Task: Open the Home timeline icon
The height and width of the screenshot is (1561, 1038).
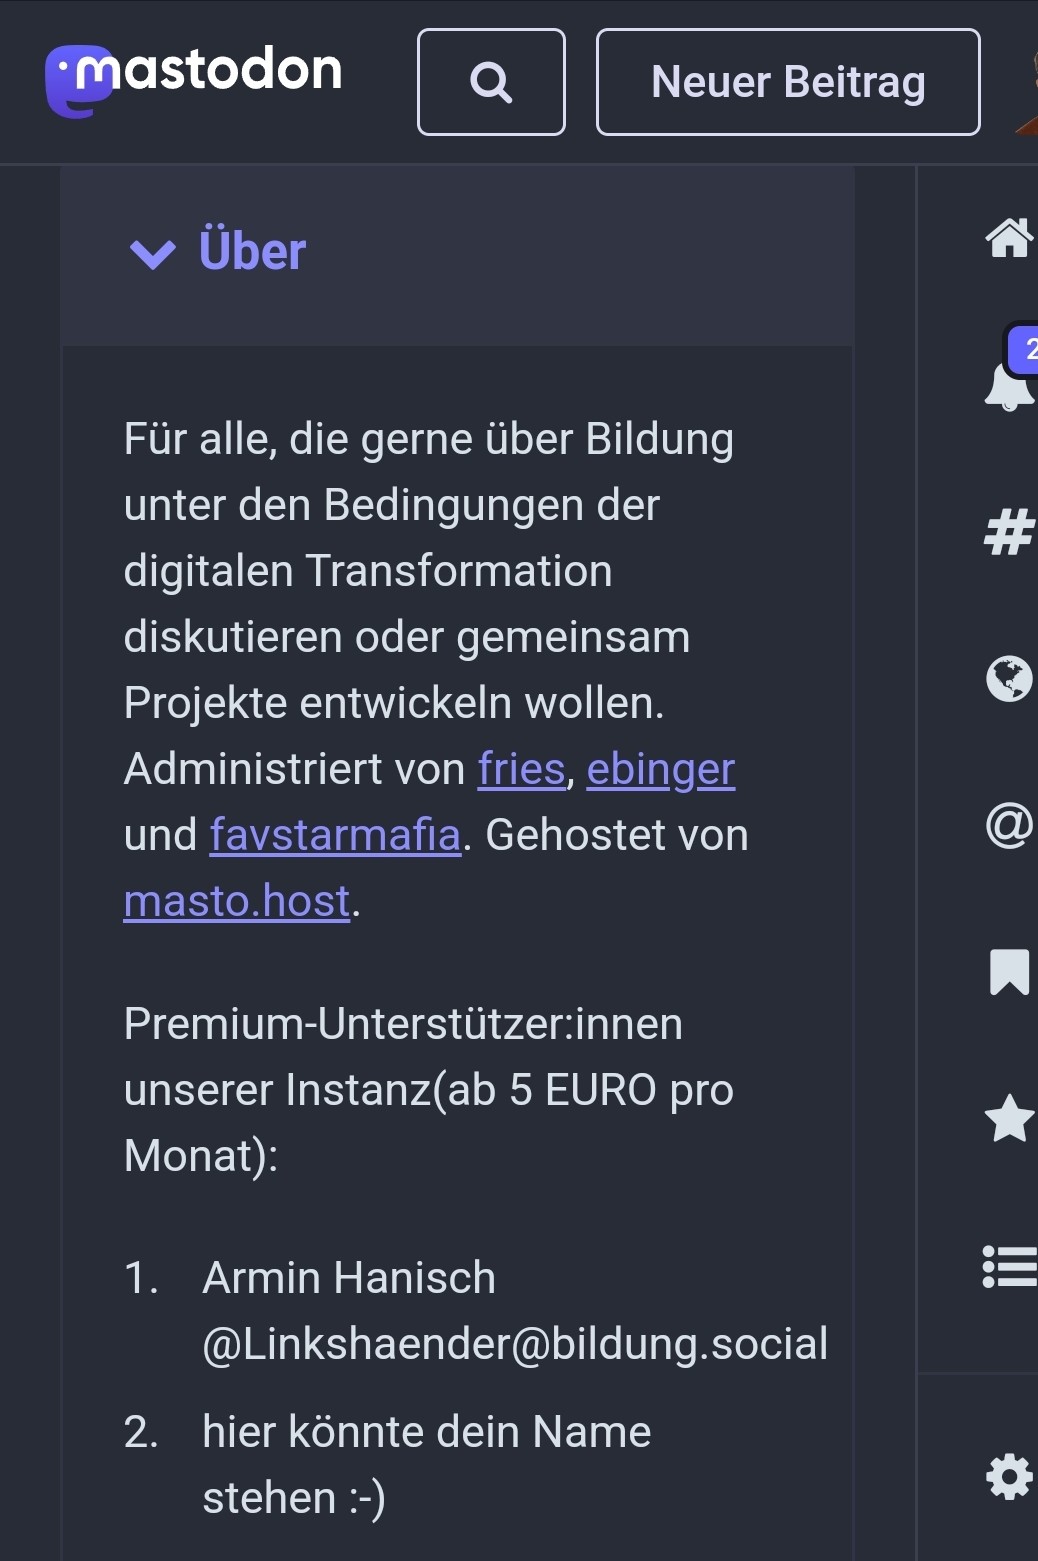Action: click(1009, 238)
